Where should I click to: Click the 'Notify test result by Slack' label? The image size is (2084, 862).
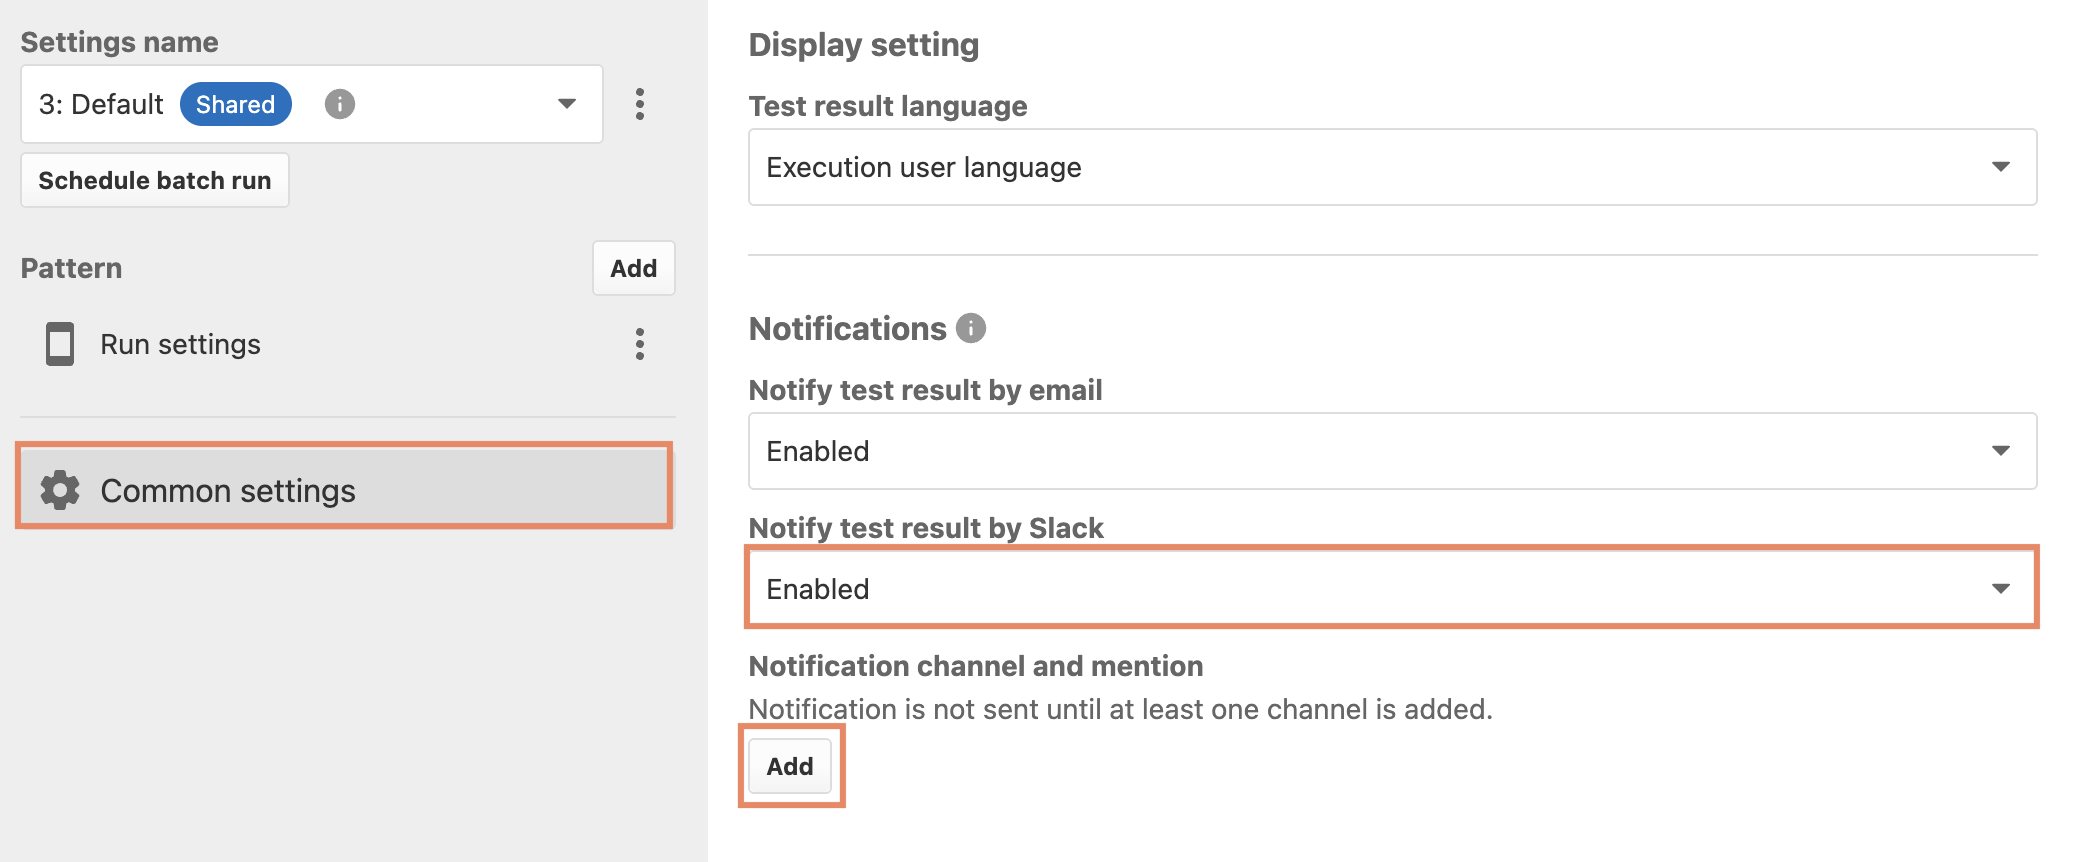click(x=926, y=528)
